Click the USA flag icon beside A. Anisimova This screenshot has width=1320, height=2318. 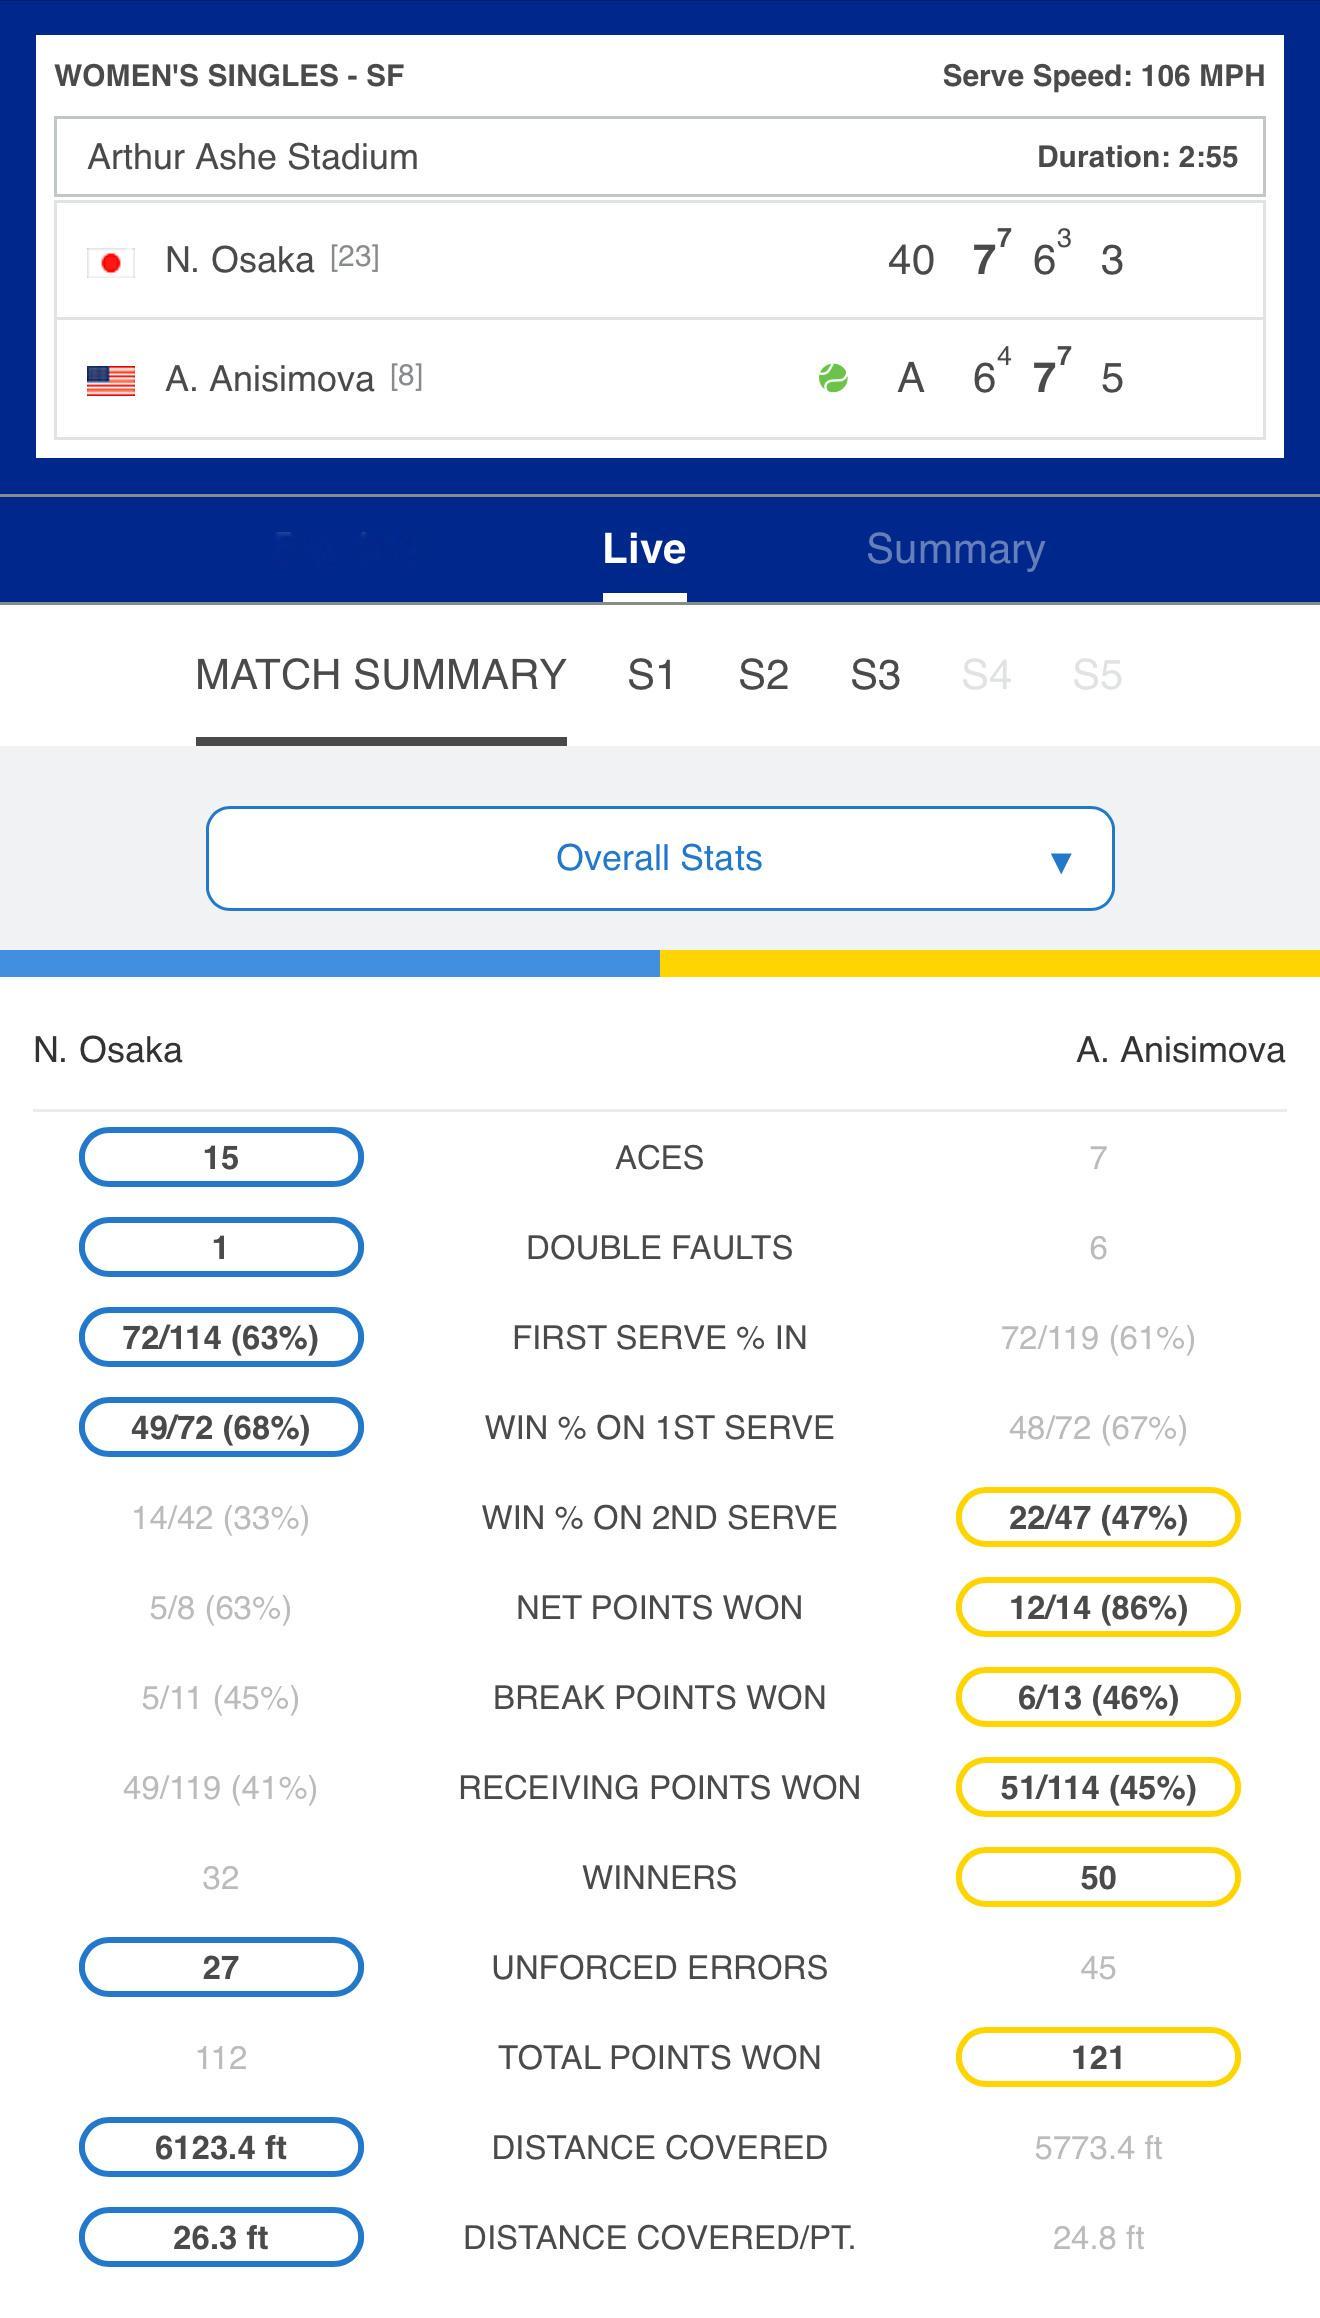111,380
